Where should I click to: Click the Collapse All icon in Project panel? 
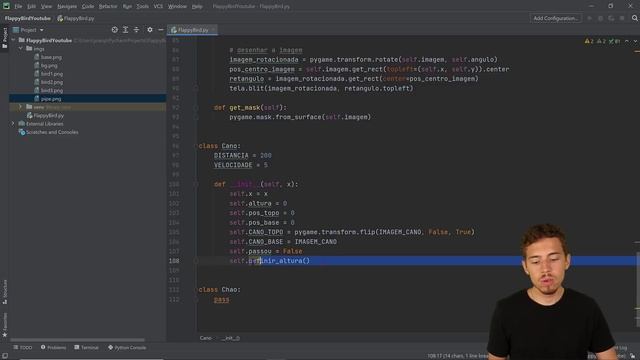click(136, 30)
